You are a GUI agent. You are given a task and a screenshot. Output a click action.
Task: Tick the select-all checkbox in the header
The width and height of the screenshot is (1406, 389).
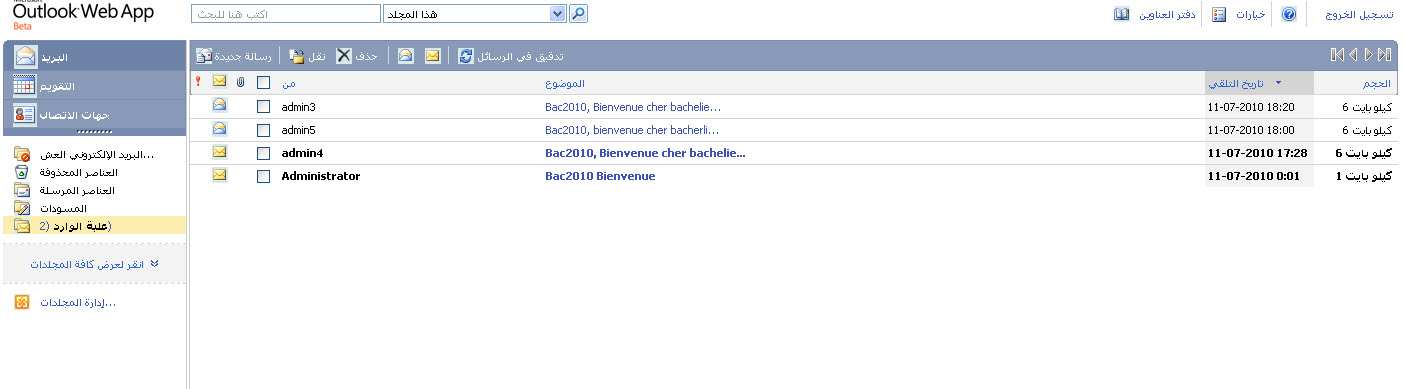click(263, 82)
